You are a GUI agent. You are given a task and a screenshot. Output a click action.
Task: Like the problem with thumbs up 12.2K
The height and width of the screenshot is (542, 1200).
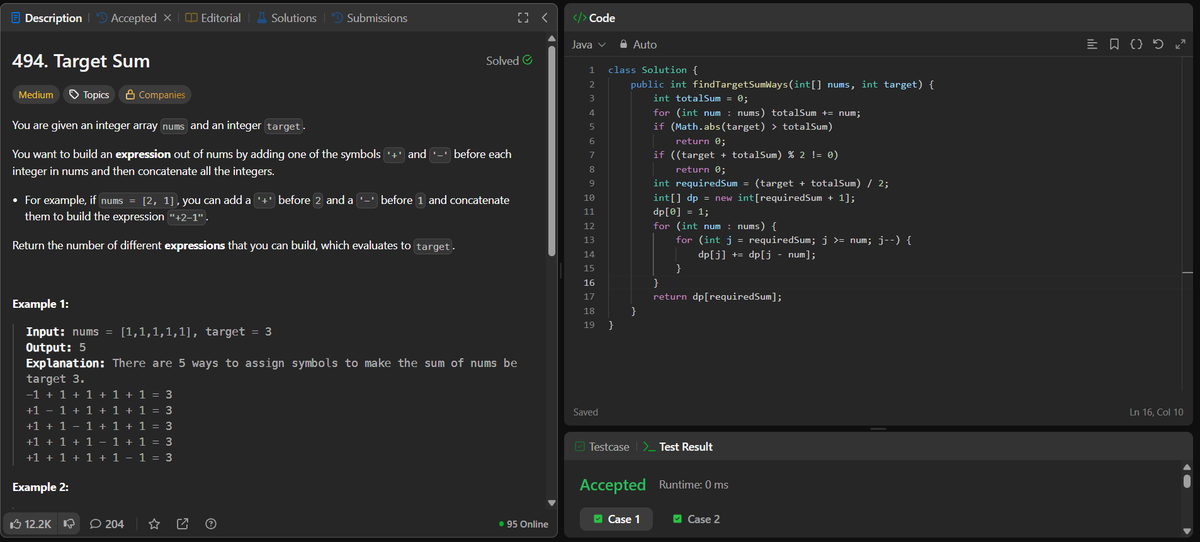coord(32,523)
